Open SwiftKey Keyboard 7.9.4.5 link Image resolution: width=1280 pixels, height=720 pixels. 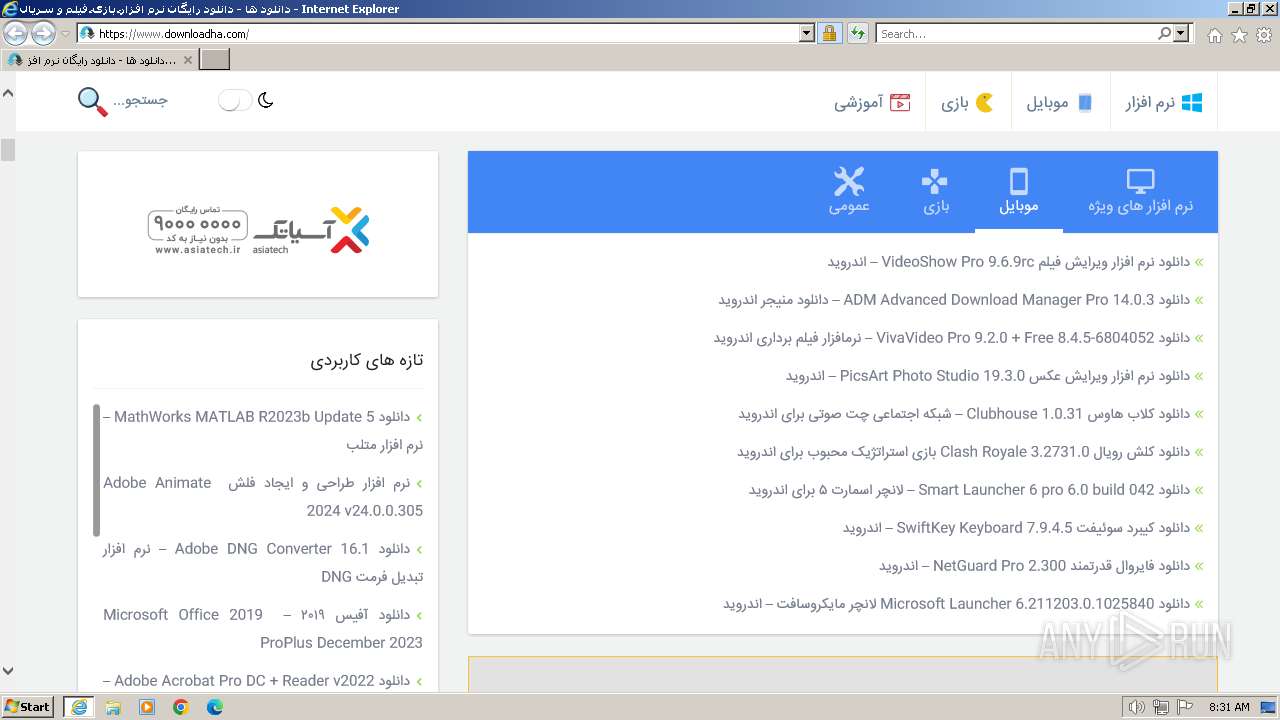coord(1016,528)
